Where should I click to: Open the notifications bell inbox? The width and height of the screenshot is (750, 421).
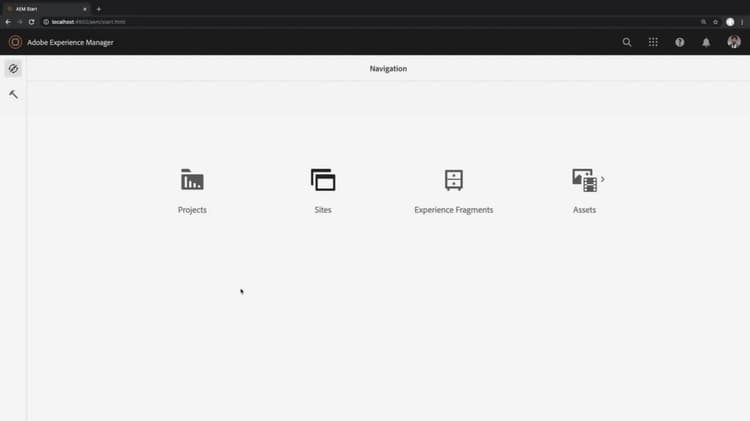pos(706,42)
